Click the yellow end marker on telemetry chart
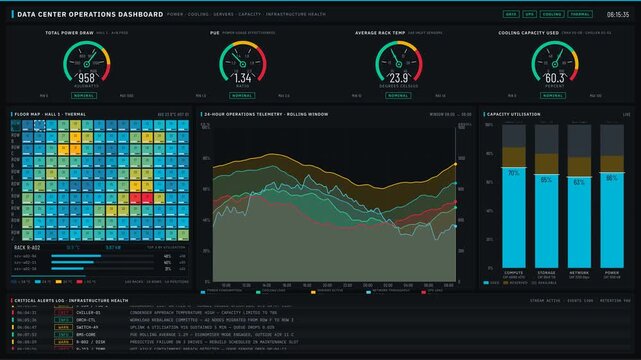This screenshot has height=360, width=641. (456, 164)
